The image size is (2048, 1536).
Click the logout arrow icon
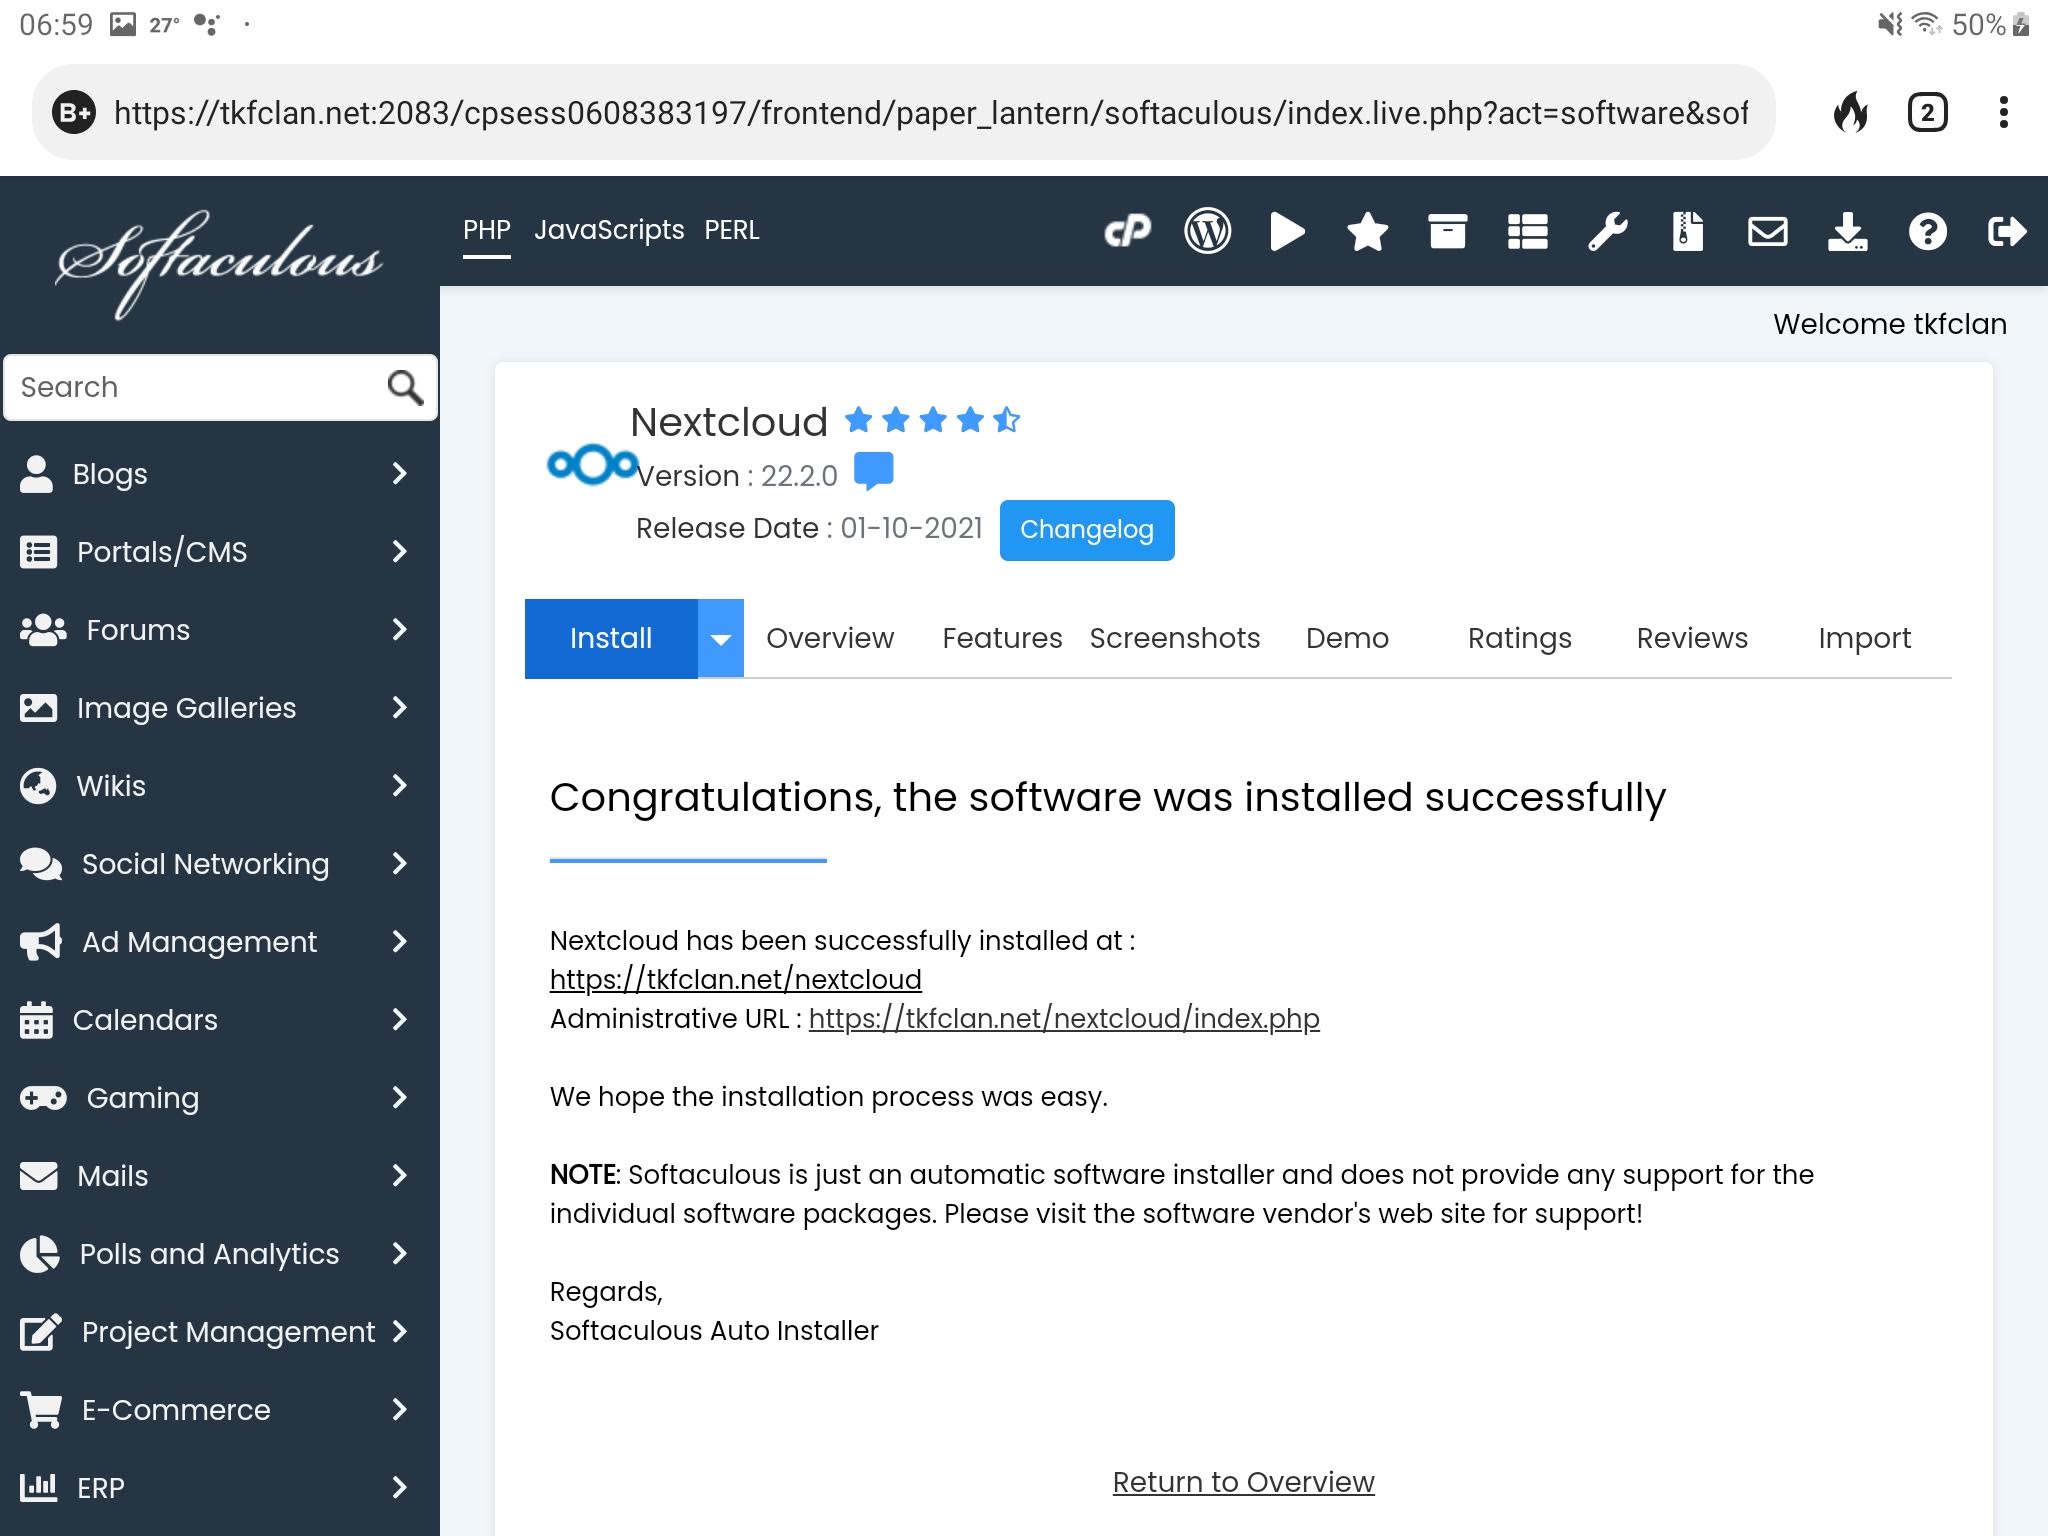pyautogui.click(x=2006, y=232)
